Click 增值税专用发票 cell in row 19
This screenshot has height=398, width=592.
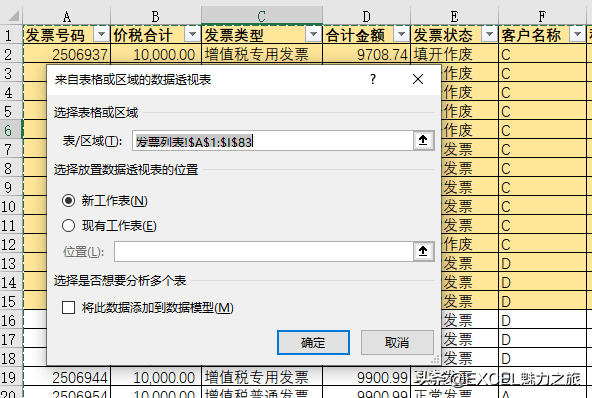pos(262,377)
